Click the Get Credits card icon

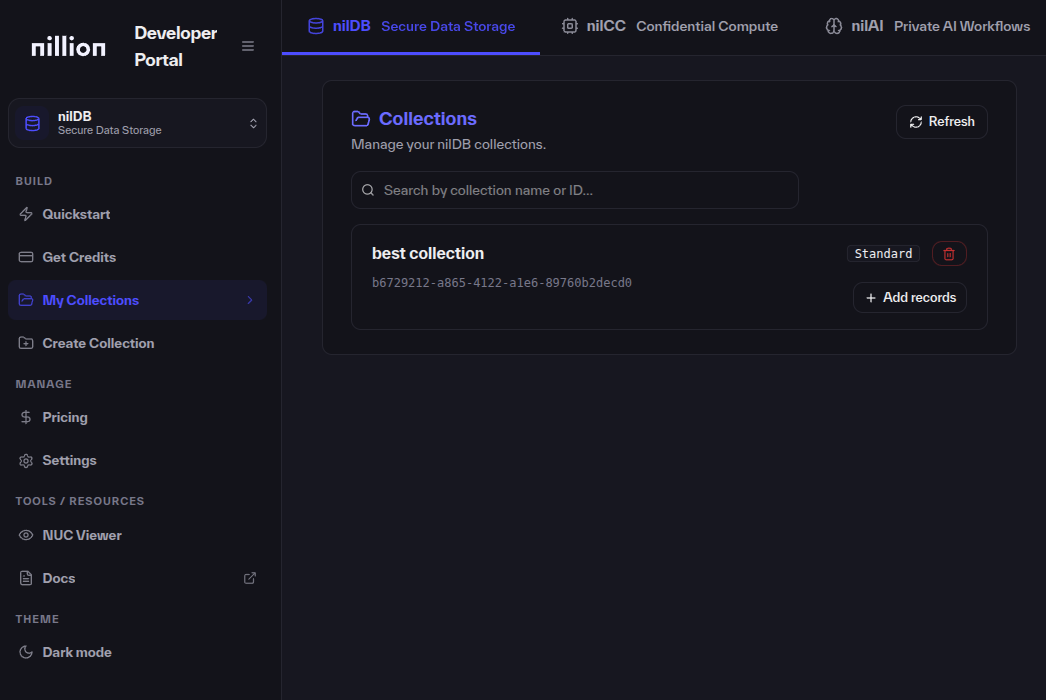tap(25, 257)
